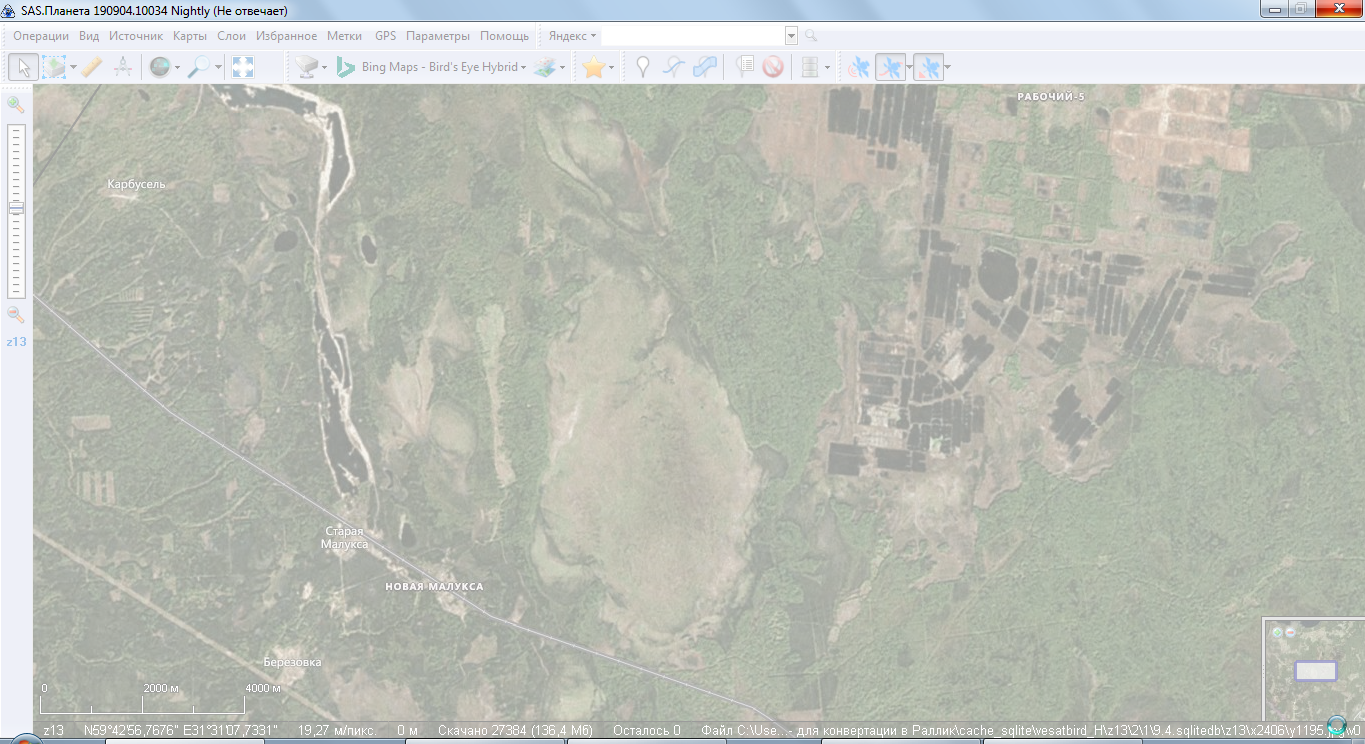Toggle the GPS connect receiver button

click(x=858, y=67)
